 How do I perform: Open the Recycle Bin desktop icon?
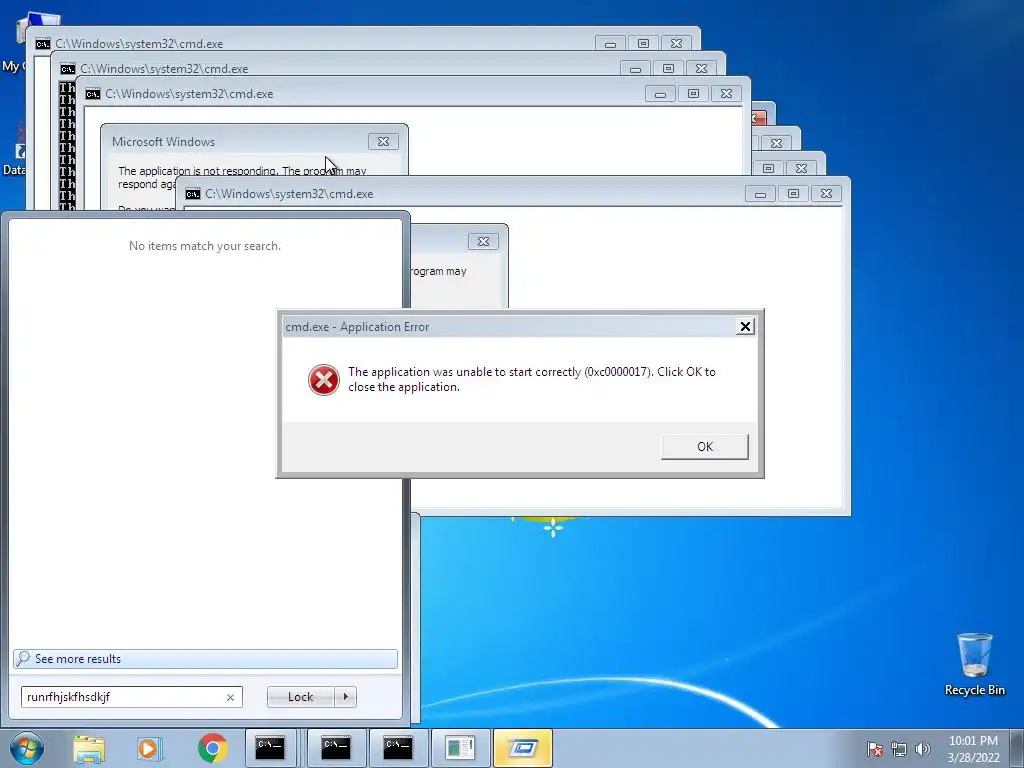click(x=974, y=664)
